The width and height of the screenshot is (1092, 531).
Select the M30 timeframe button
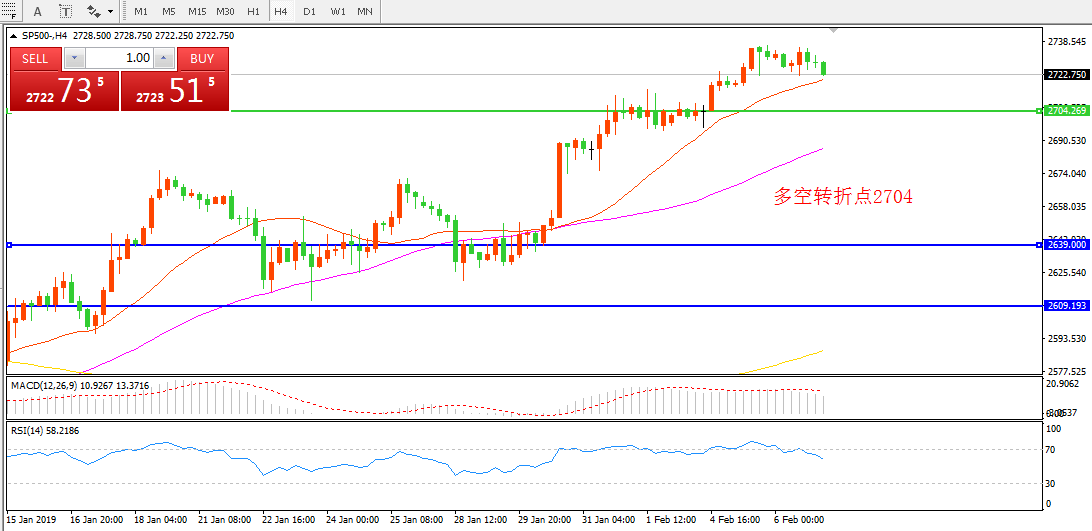click(x=225, y=11)
